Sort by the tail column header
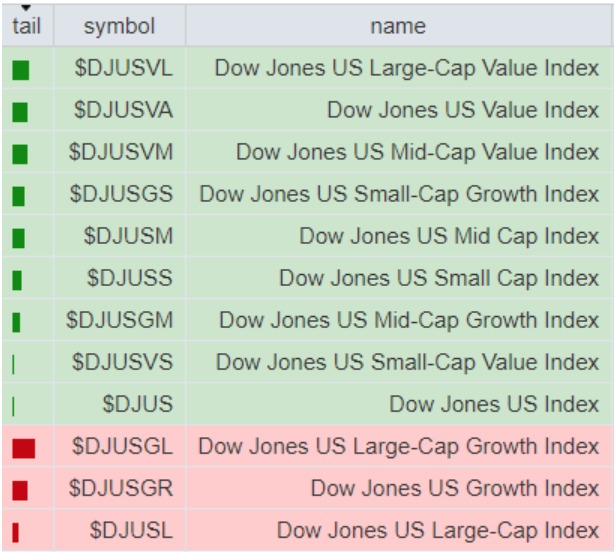Screen dimensions: 616x552 pos(26,26)
